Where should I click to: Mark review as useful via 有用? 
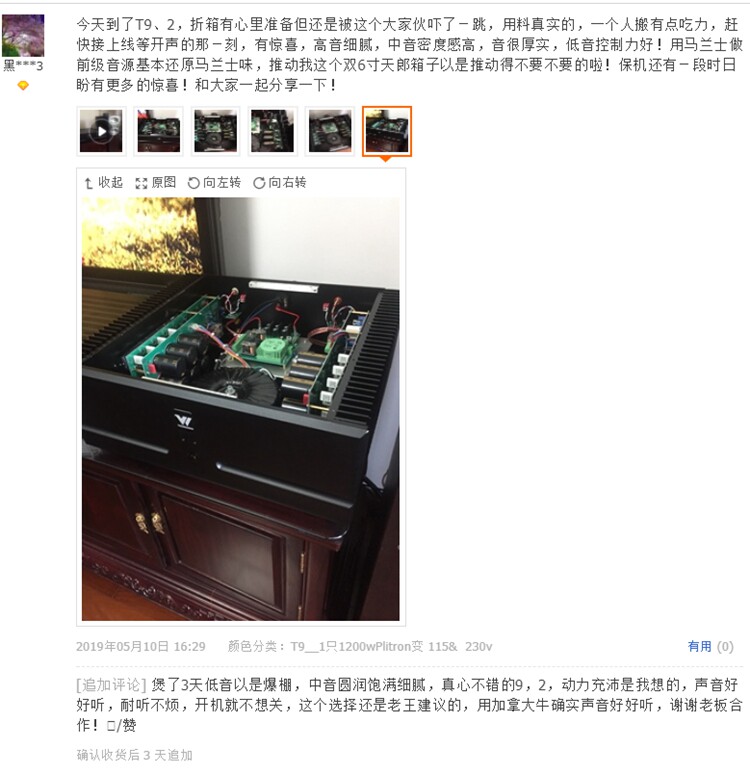point(700,646)
